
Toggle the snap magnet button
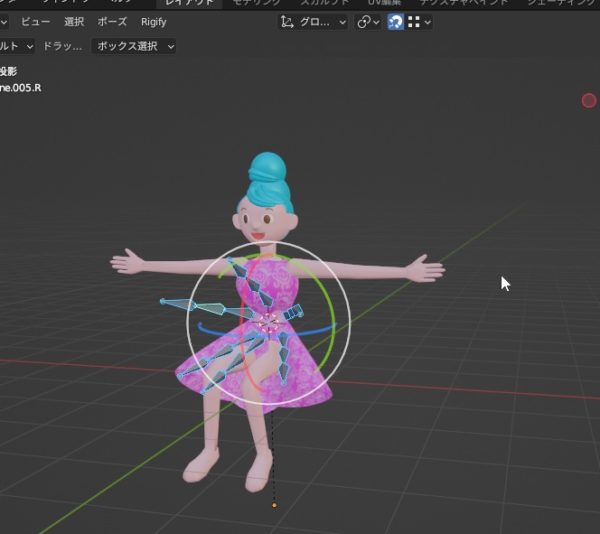[396, 22]
